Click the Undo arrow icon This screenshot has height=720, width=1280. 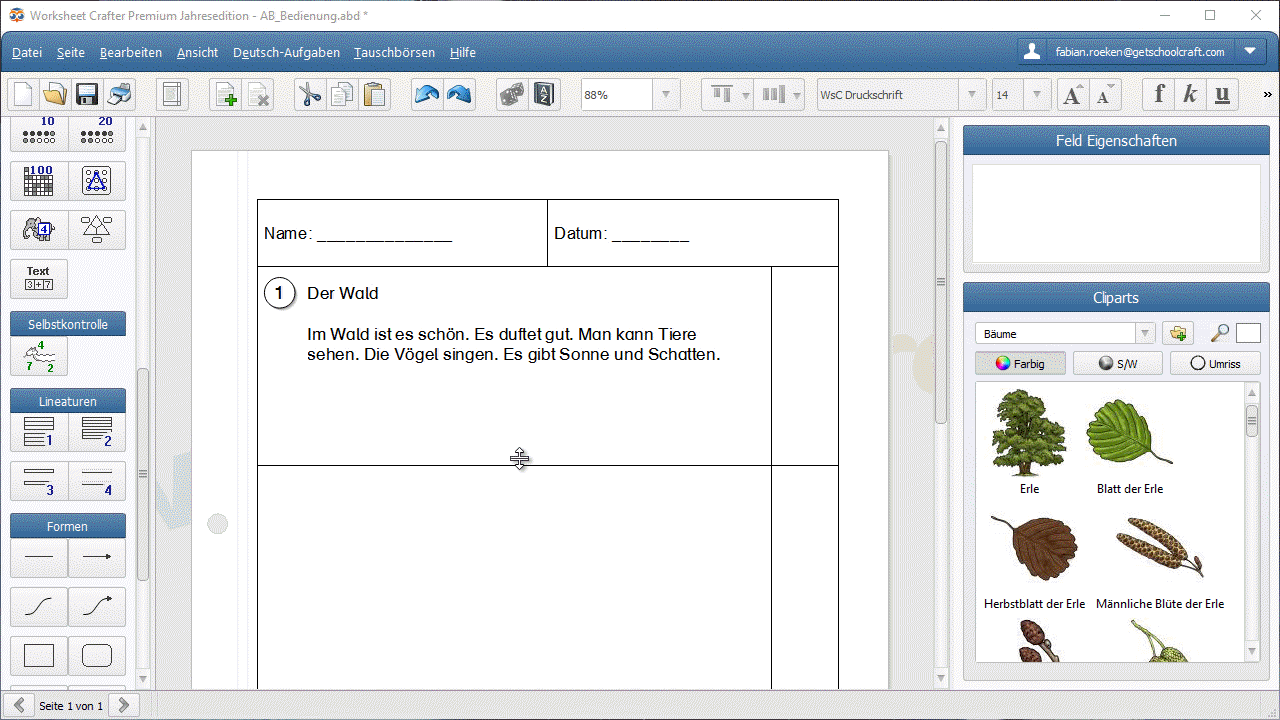point(427,95)
